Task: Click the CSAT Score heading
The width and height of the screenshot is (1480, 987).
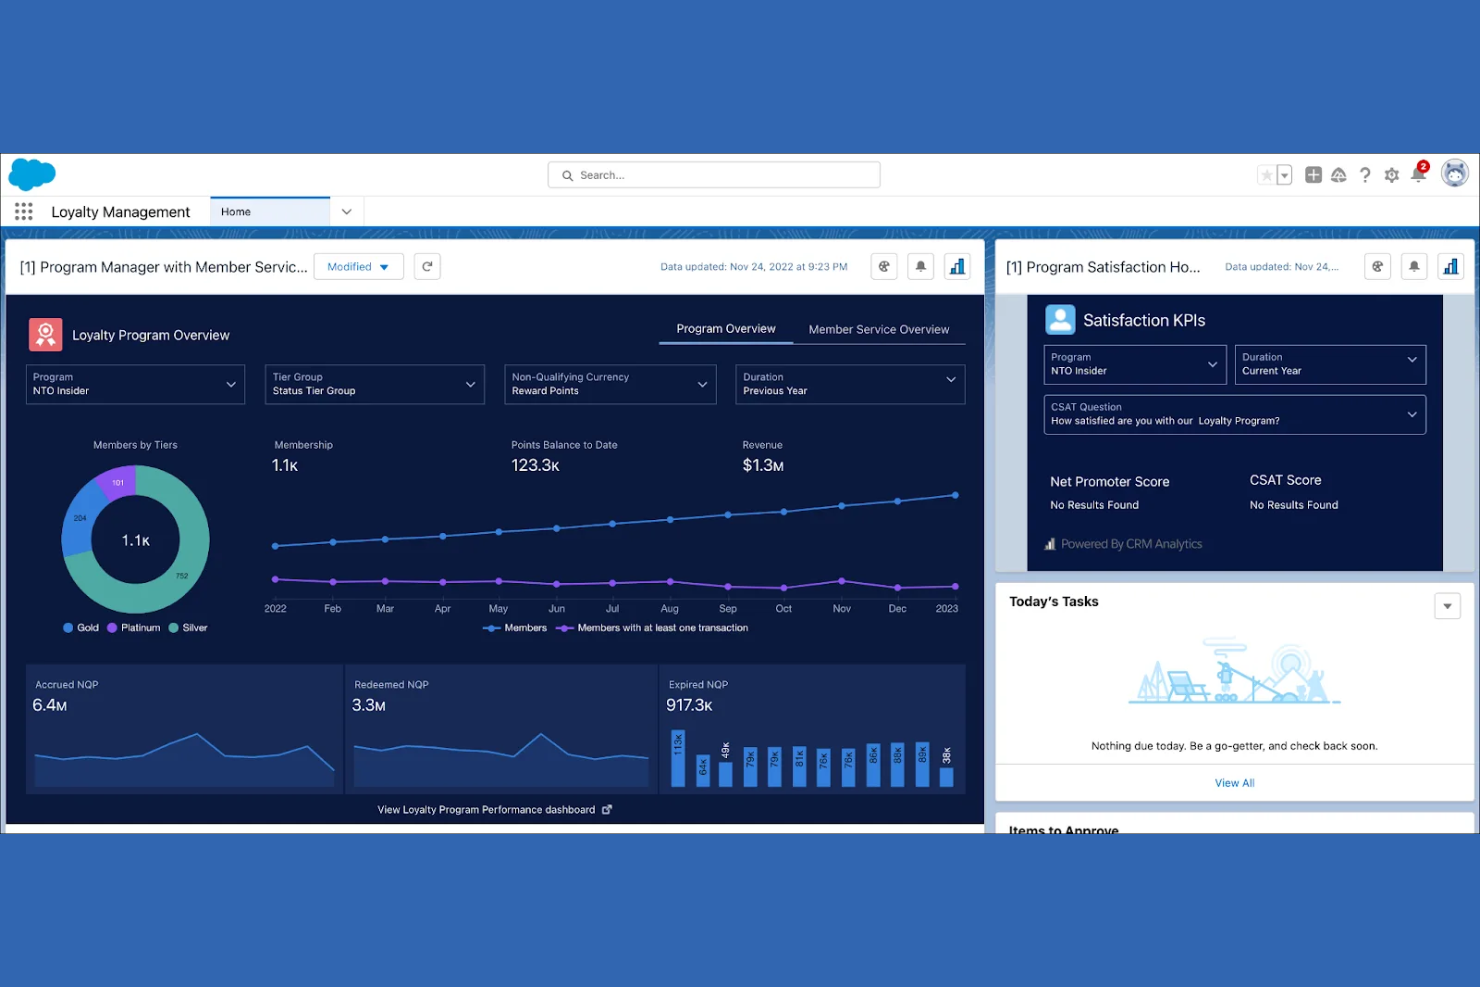Action: tap(1286, 480)
